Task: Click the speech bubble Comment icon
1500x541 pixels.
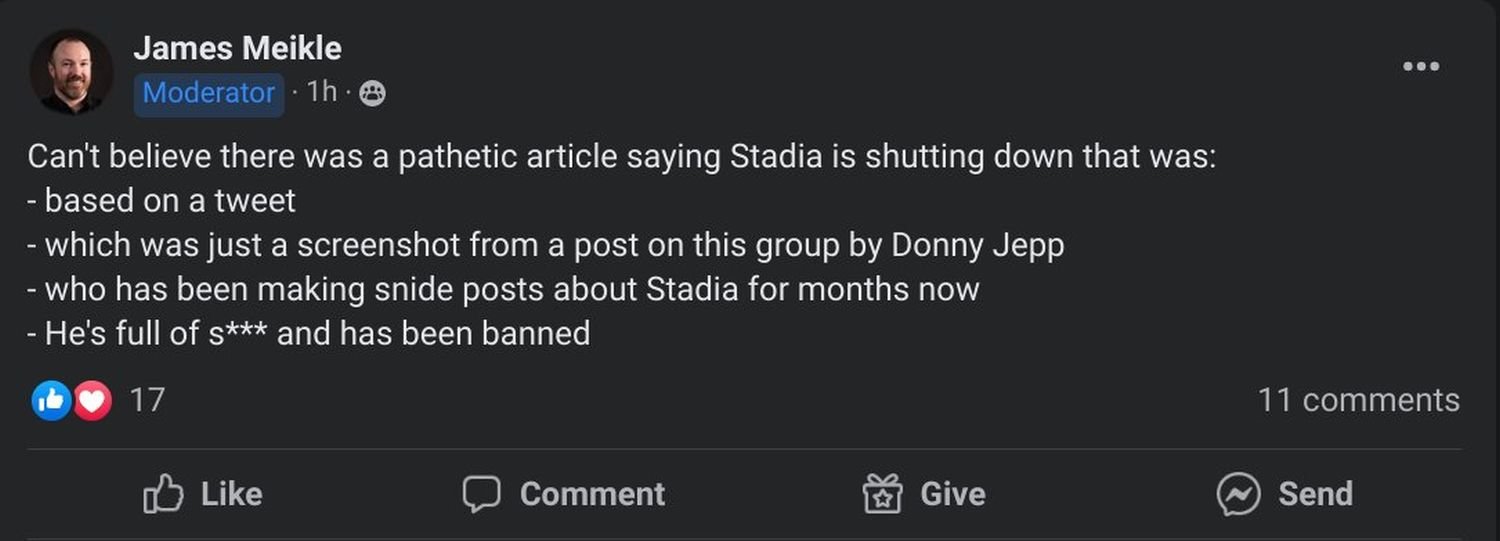Action: 481,494
